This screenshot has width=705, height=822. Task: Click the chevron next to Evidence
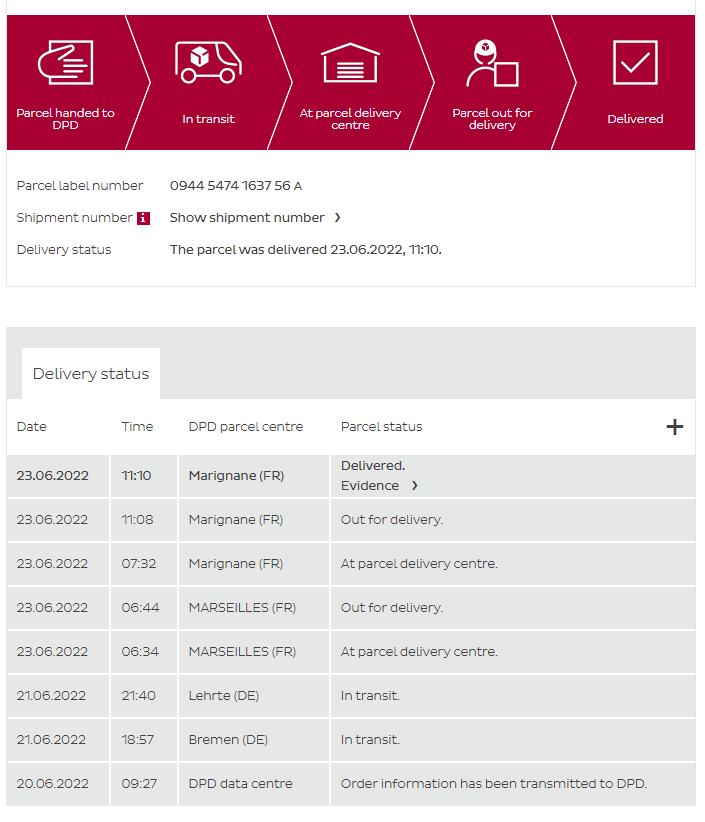tap(414, 486)
